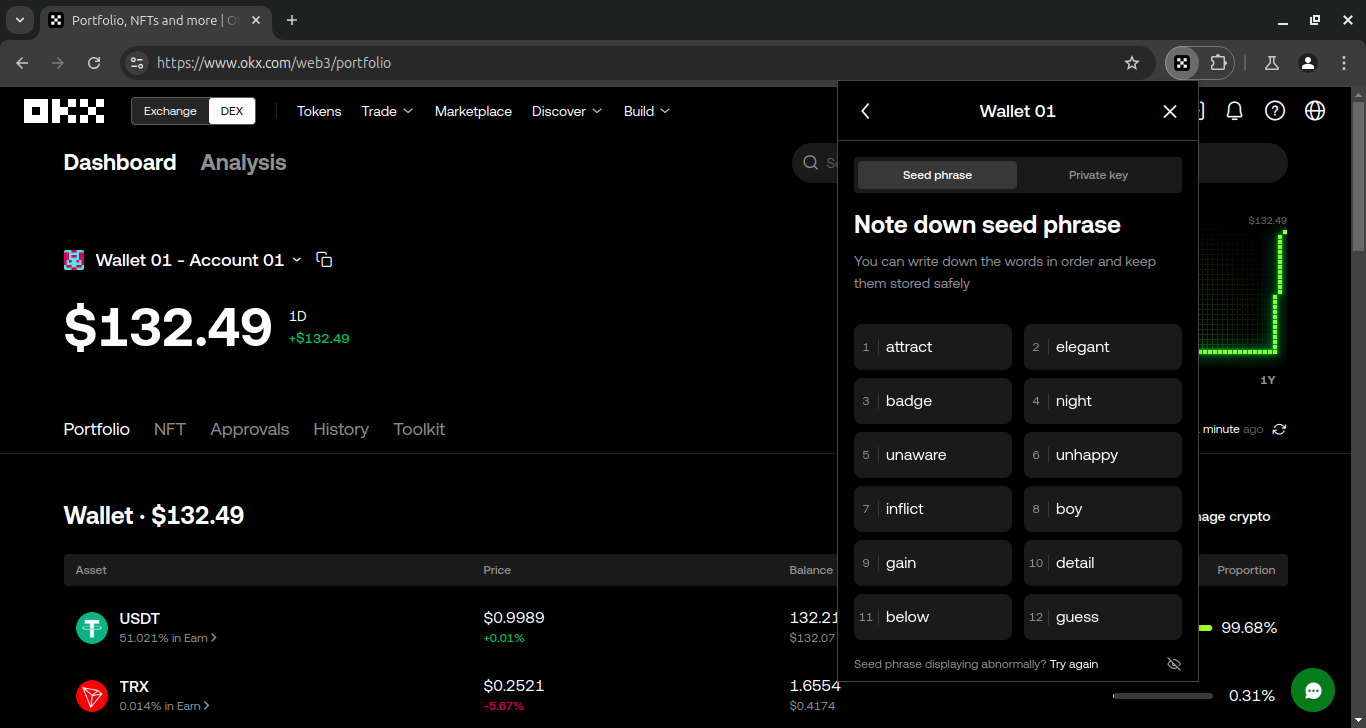Open USDT in Earn link
This screenshot has height=728, width=1366.
[168, 638]
